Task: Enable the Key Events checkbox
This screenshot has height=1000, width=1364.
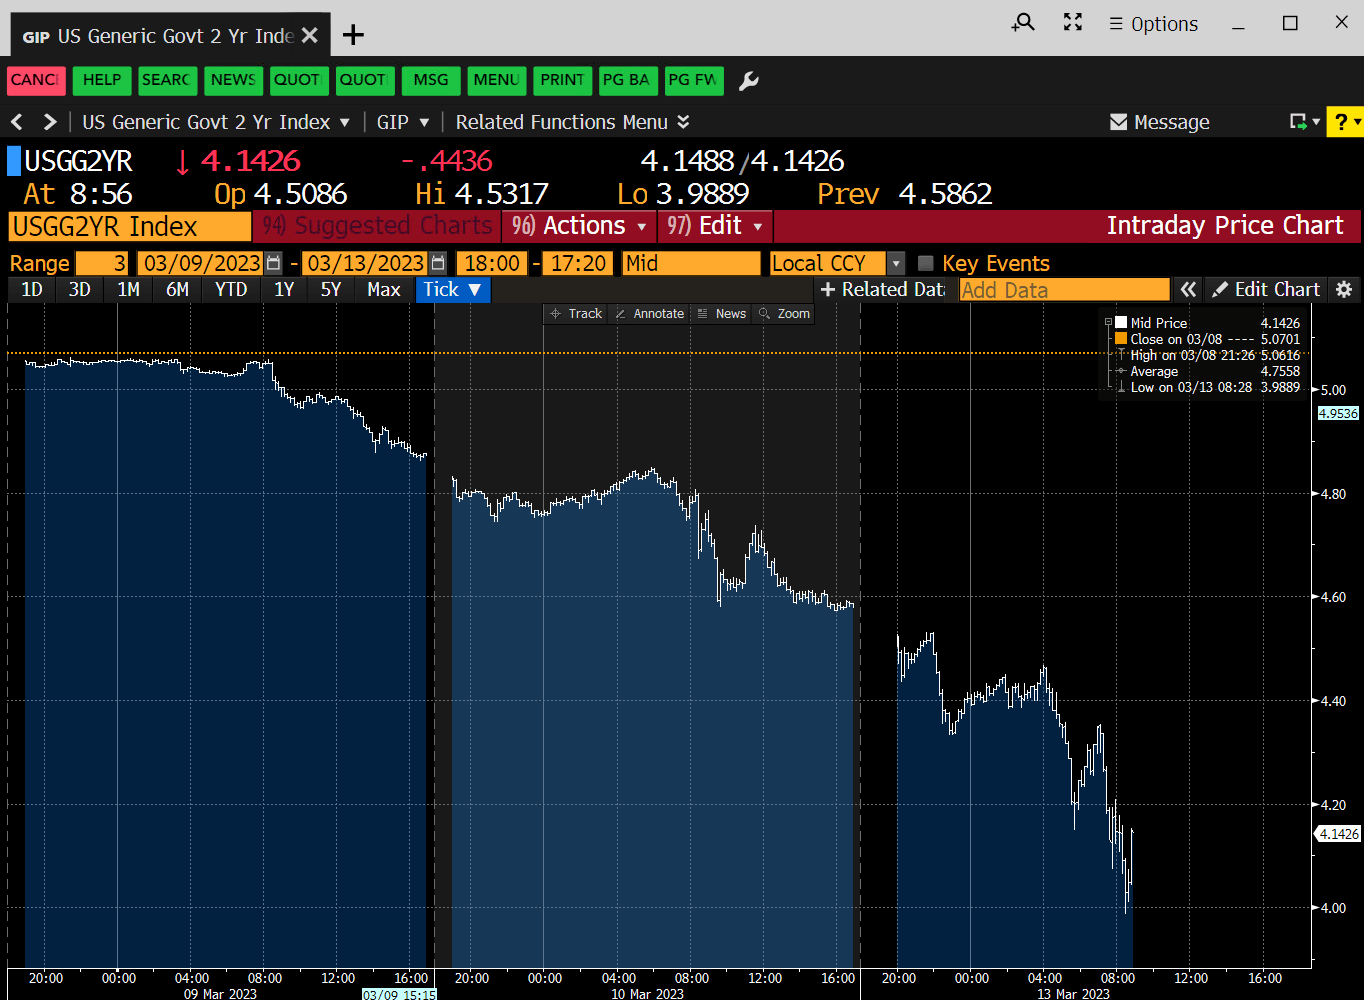Action: pos(925,263)
